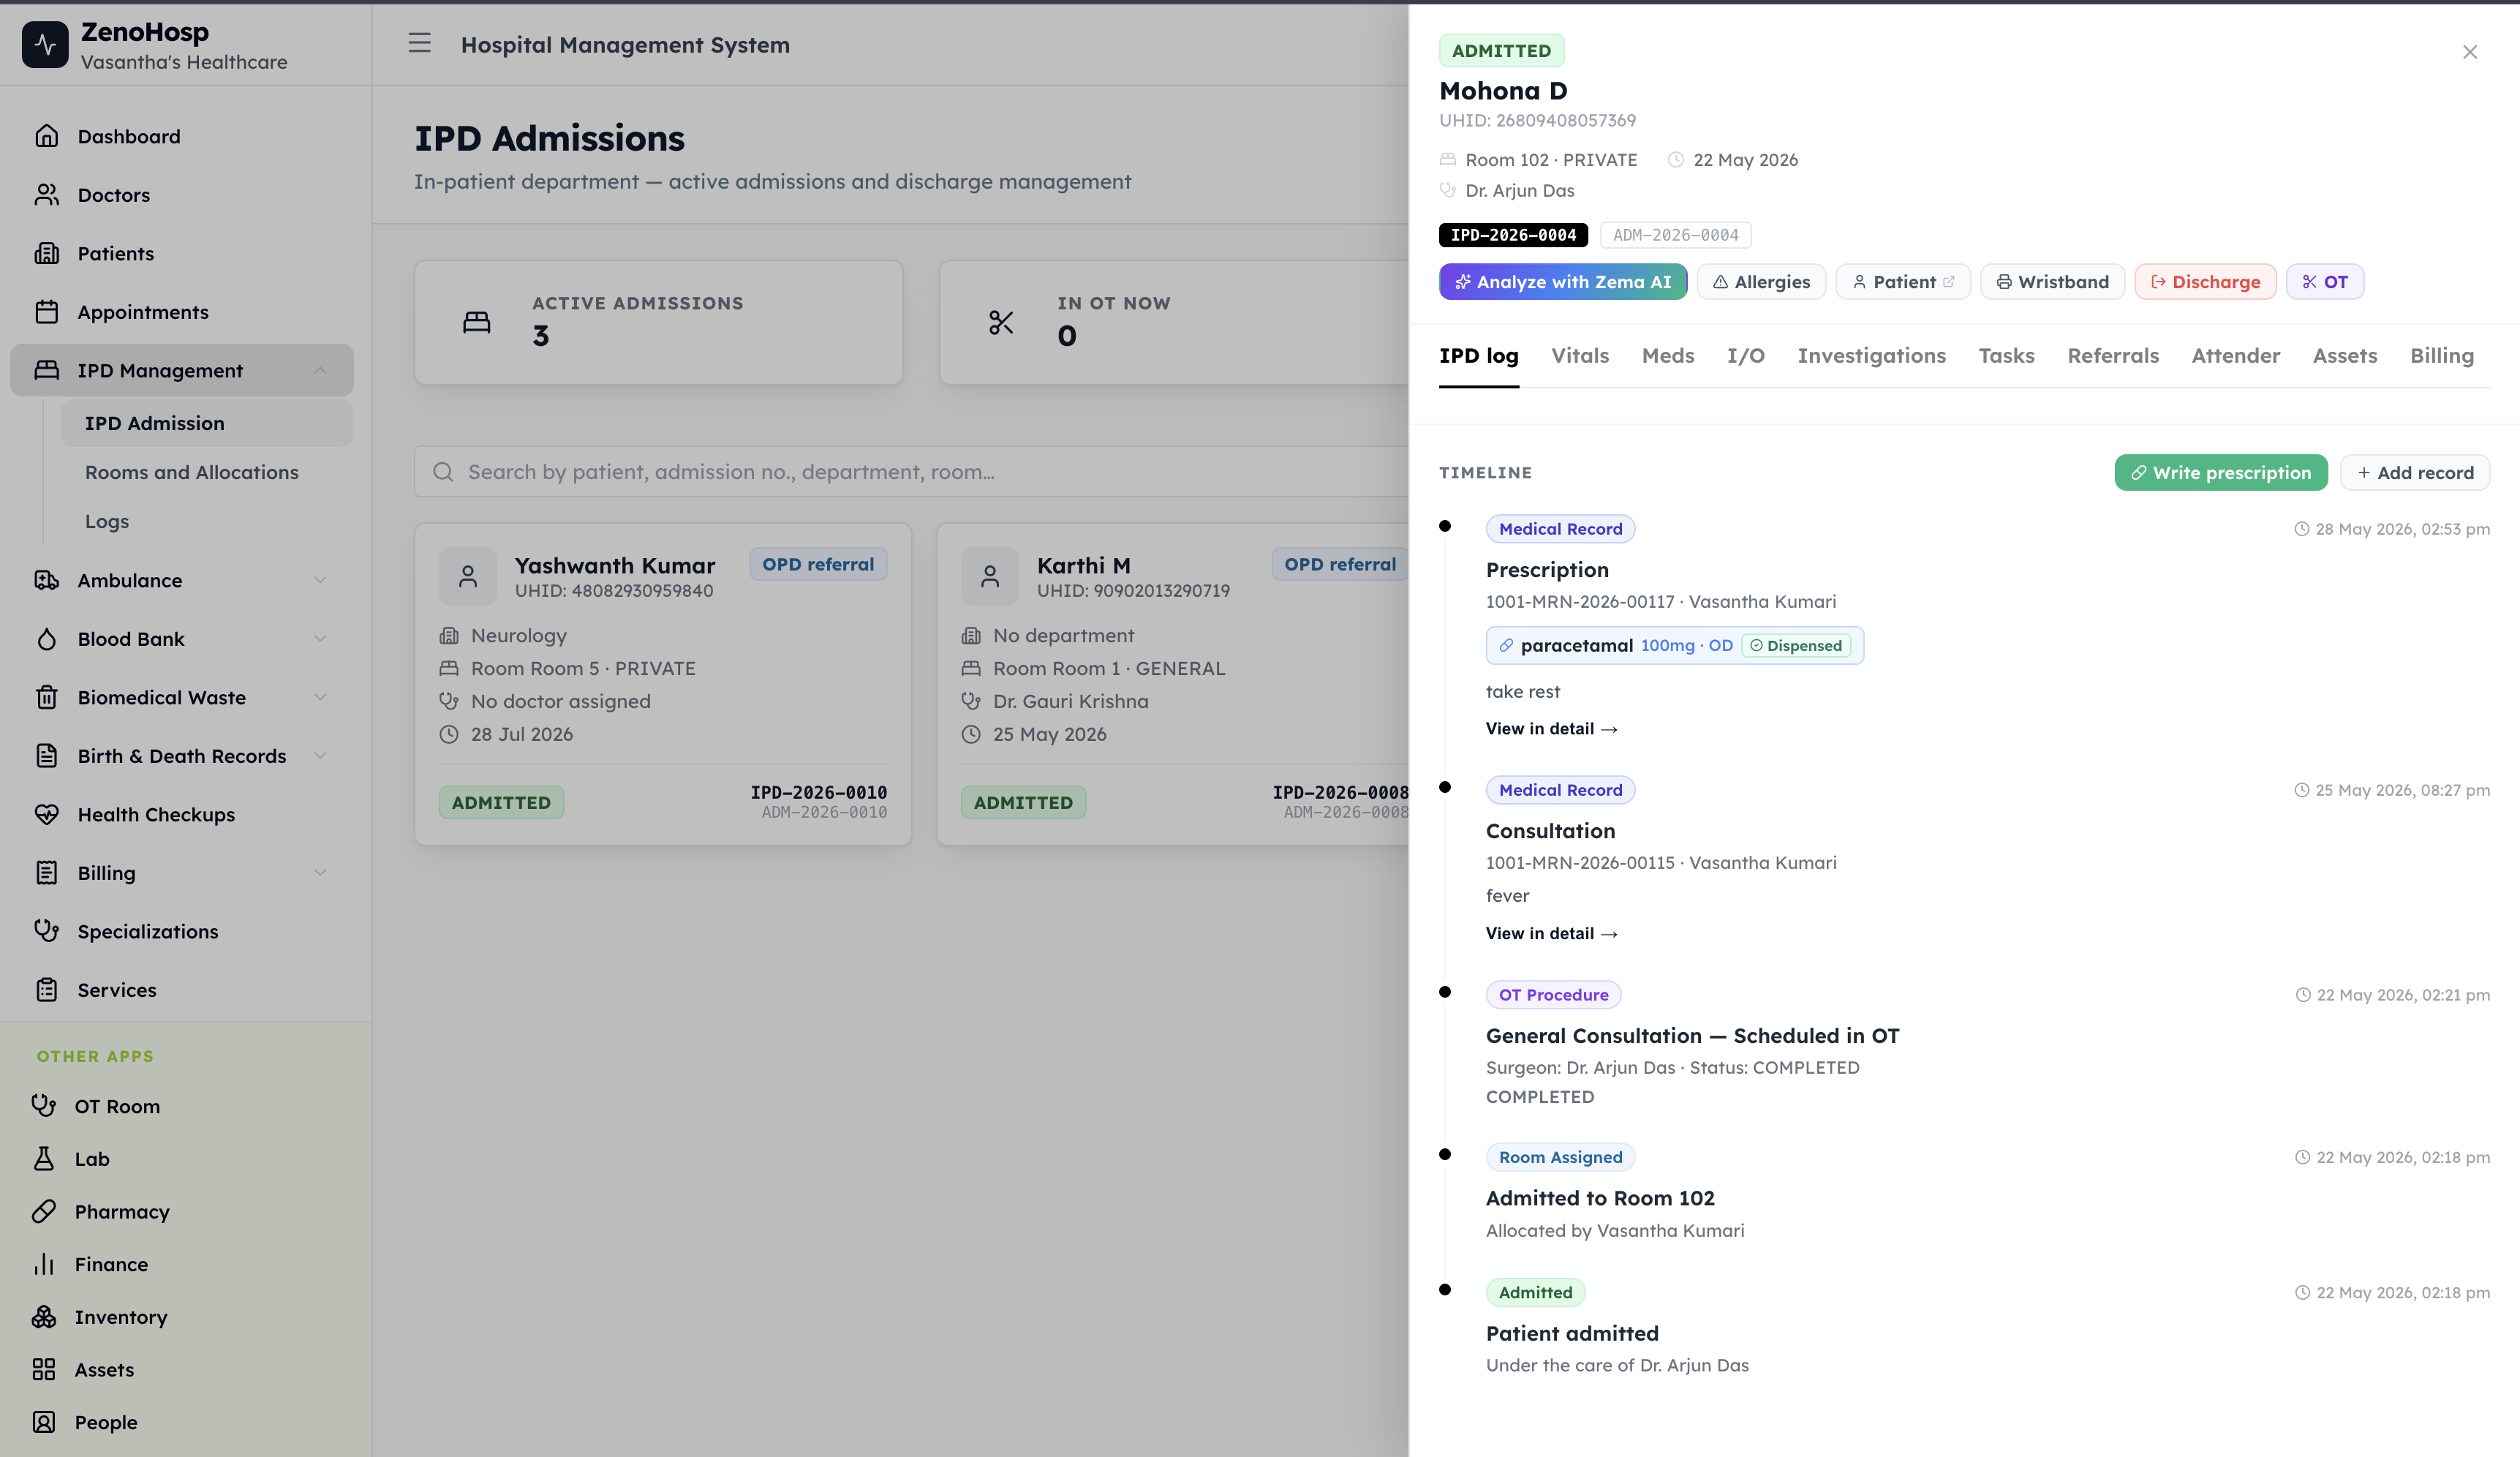Launch the People app
2520x1457 pixels.
coord(105,1422)
